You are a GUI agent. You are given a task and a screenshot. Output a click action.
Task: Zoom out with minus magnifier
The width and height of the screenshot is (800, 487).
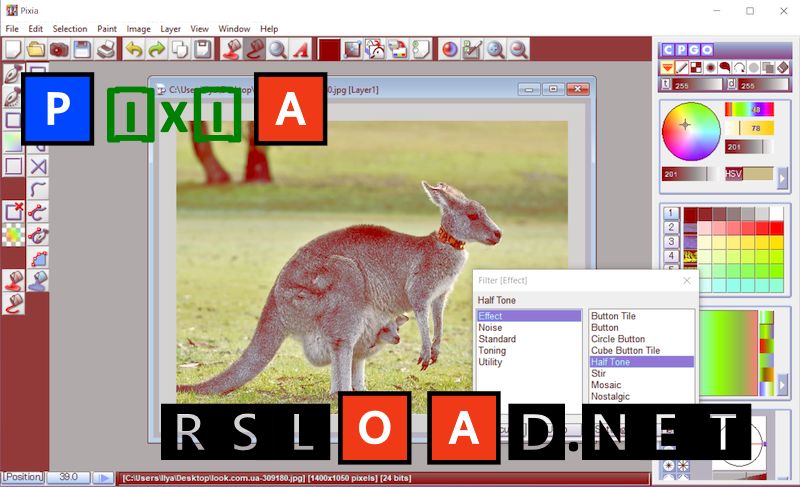pyautogui.click(x=518, y=49)
